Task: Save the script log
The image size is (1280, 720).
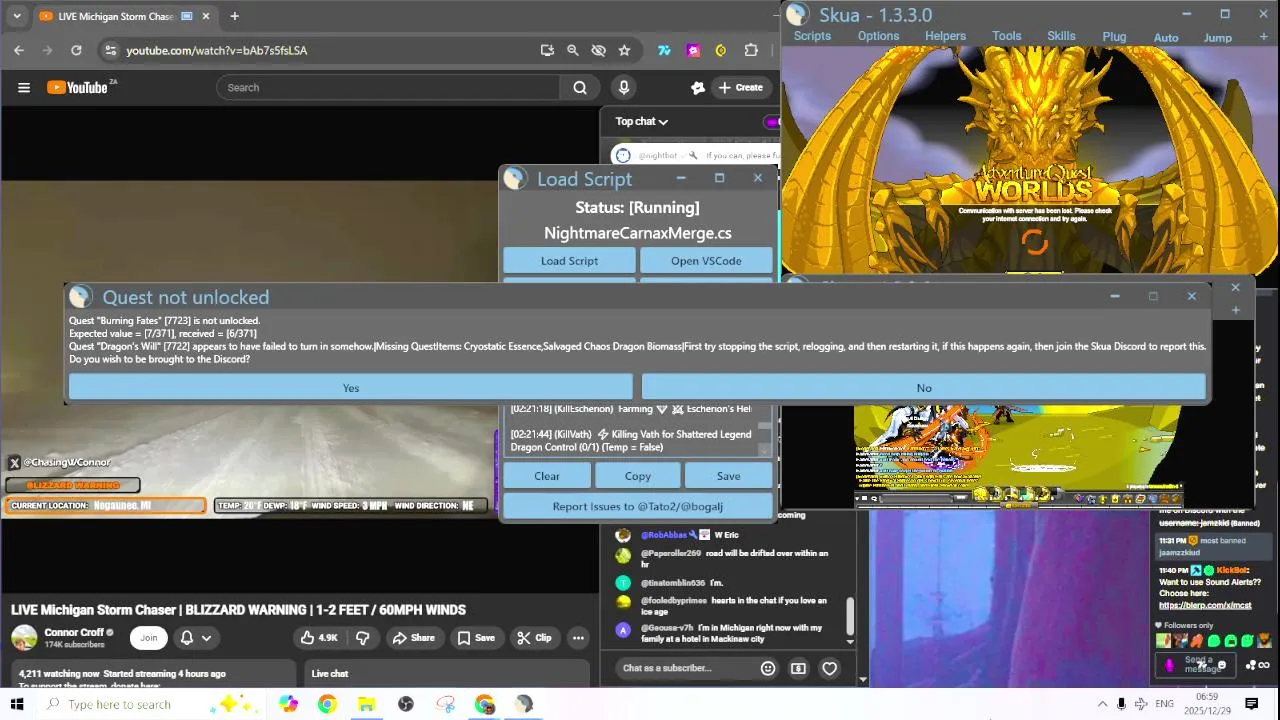Action: (728, 476)
